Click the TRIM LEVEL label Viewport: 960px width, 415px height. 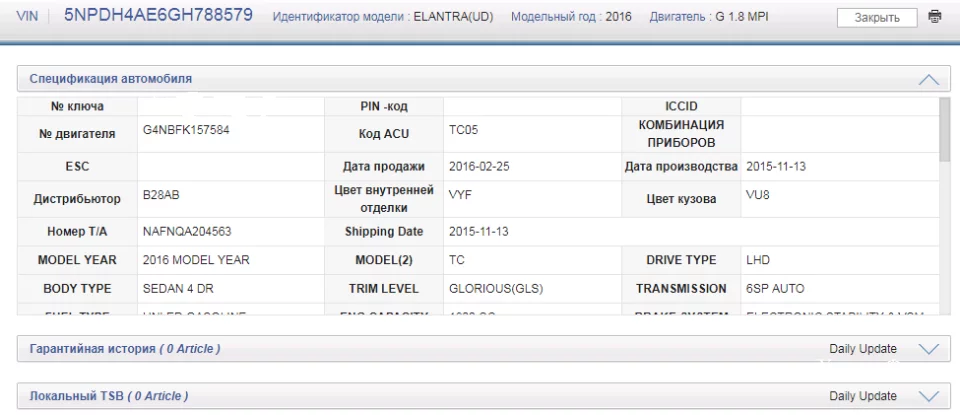pos(384,288)
